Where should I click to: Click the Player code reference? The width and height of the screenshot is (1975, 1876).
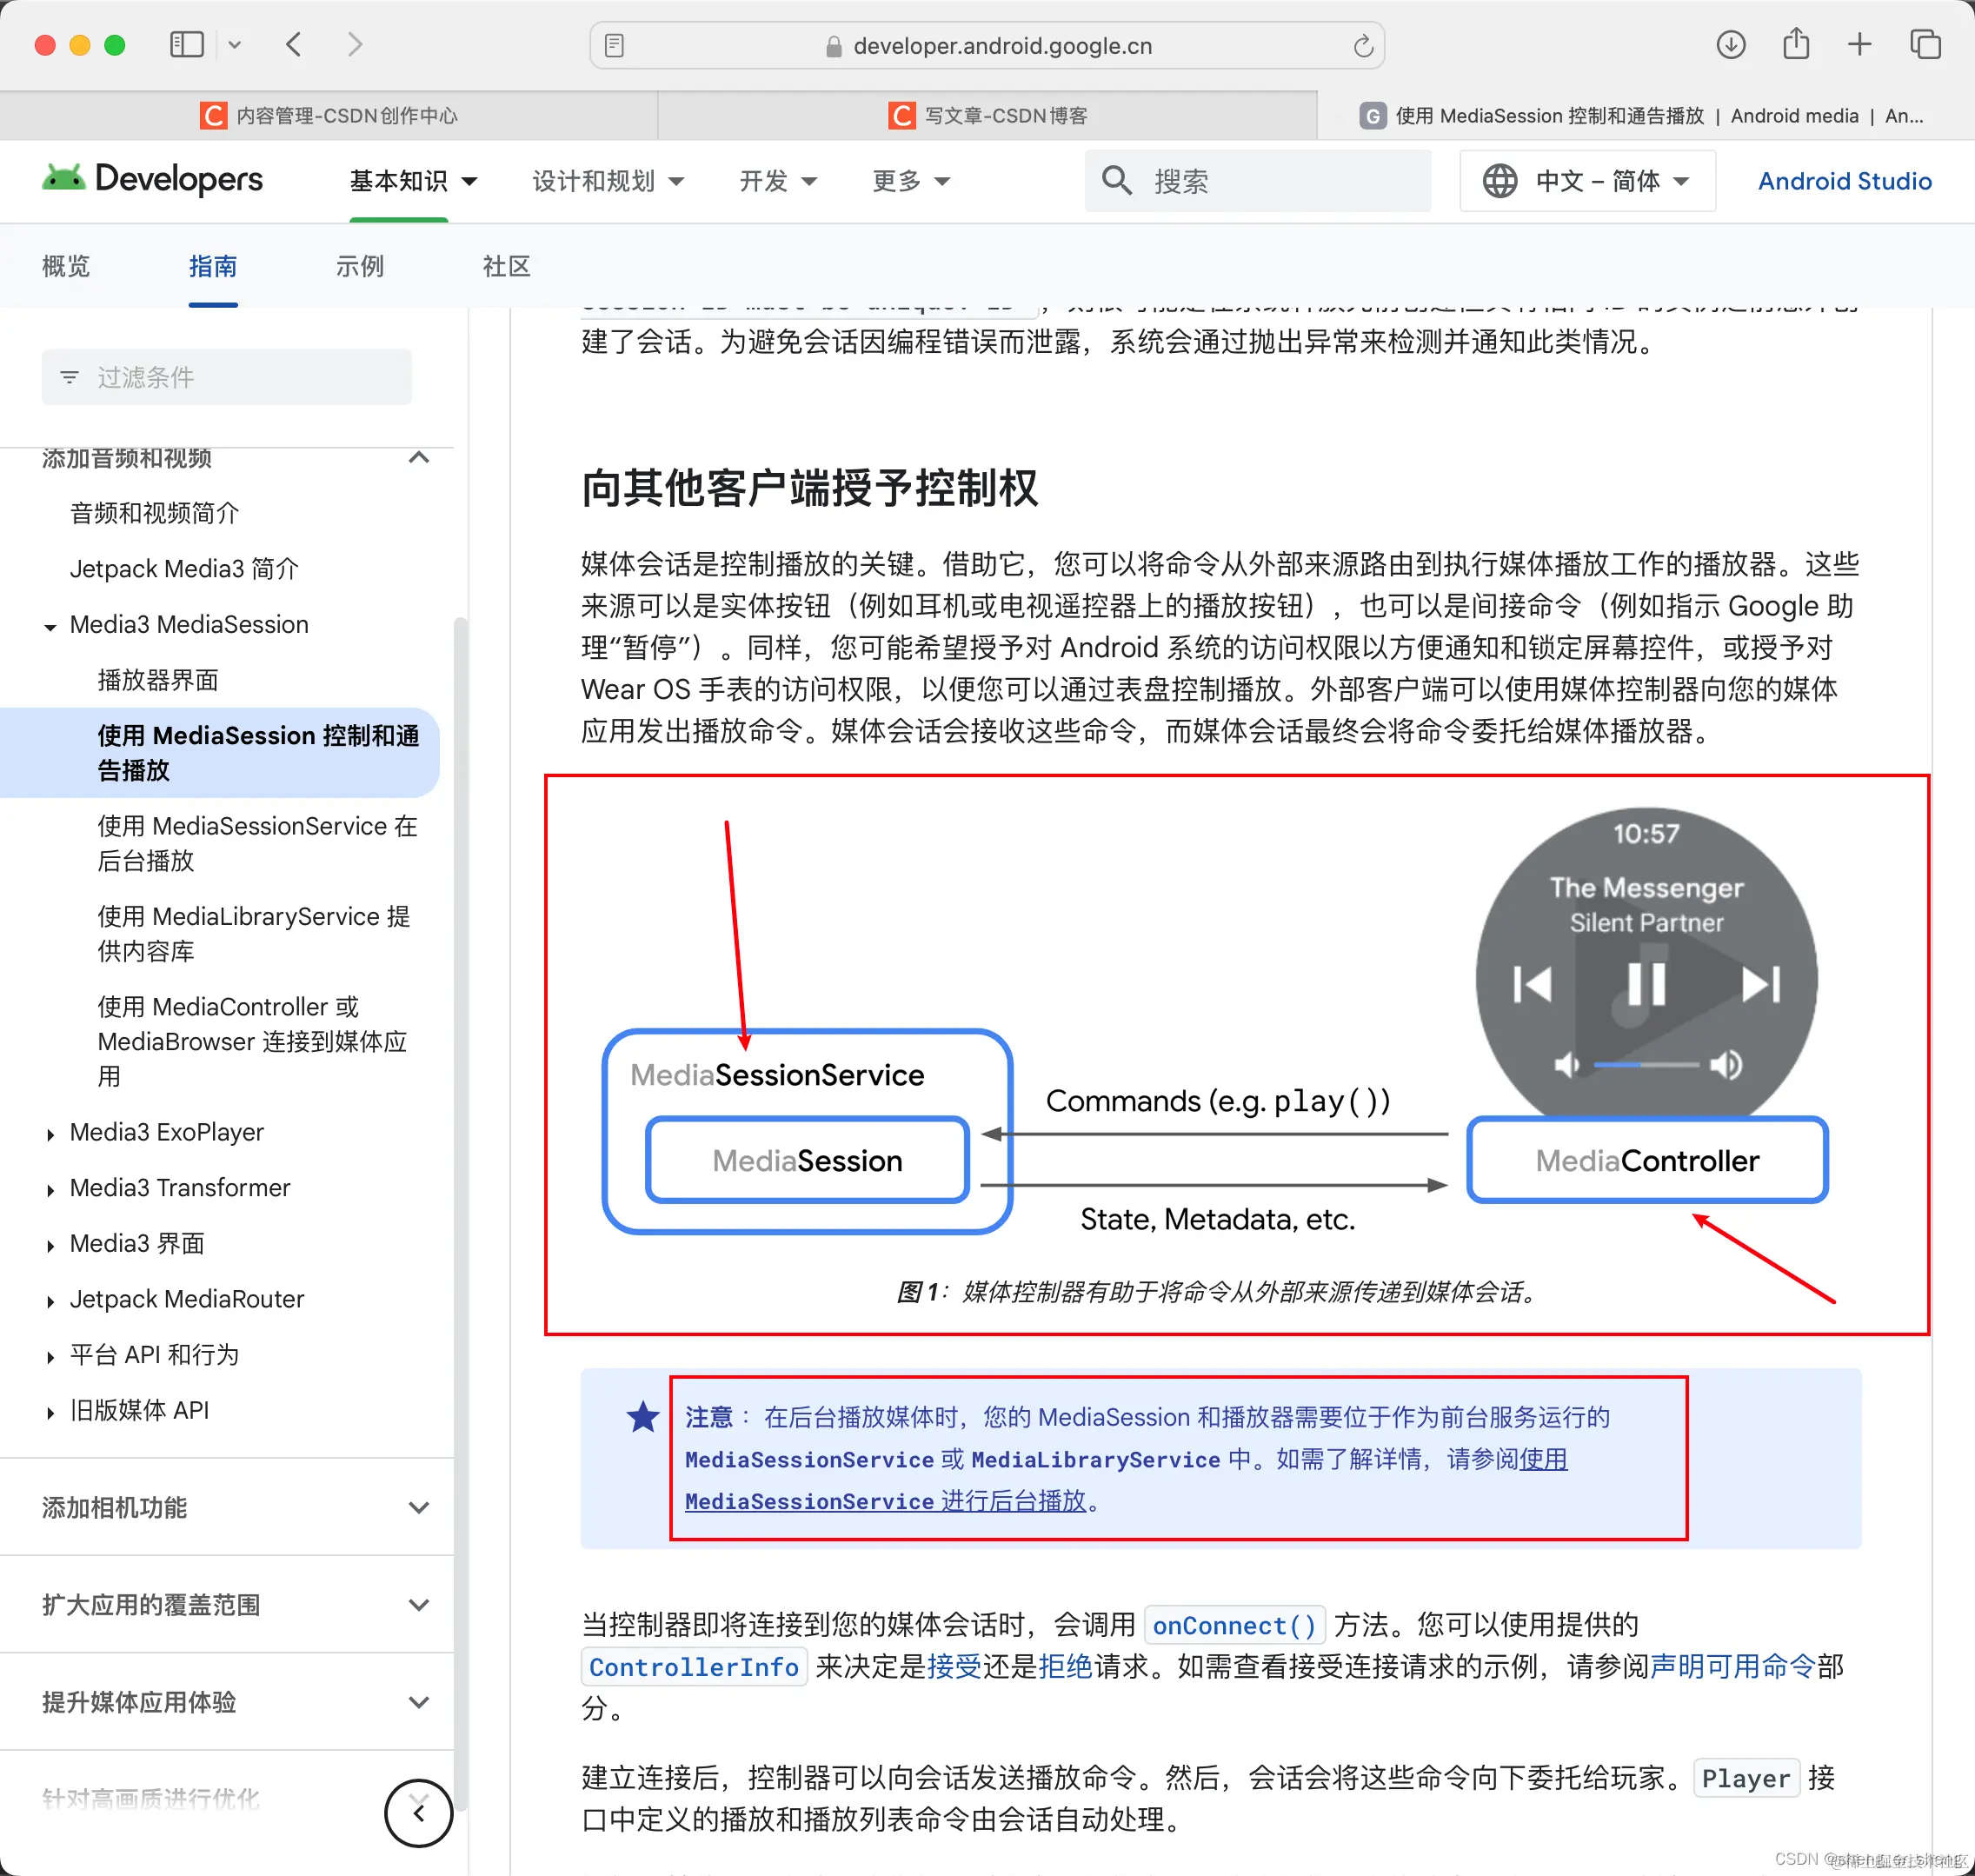coord(1746,1778)
